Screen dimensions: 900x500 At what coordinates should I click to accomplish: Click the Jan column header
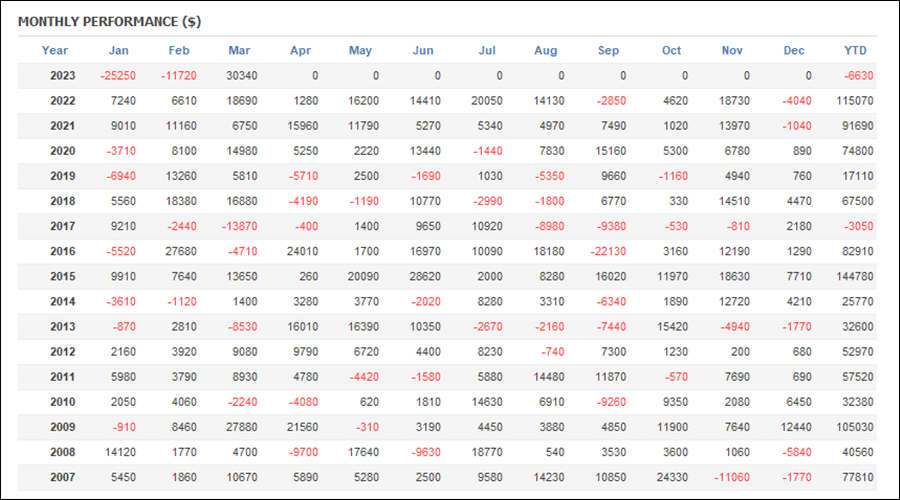119,51
